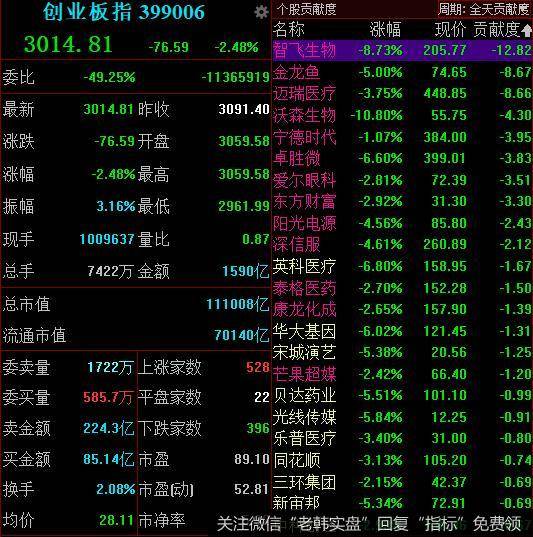Select the 三环集团 stock row

402,482
